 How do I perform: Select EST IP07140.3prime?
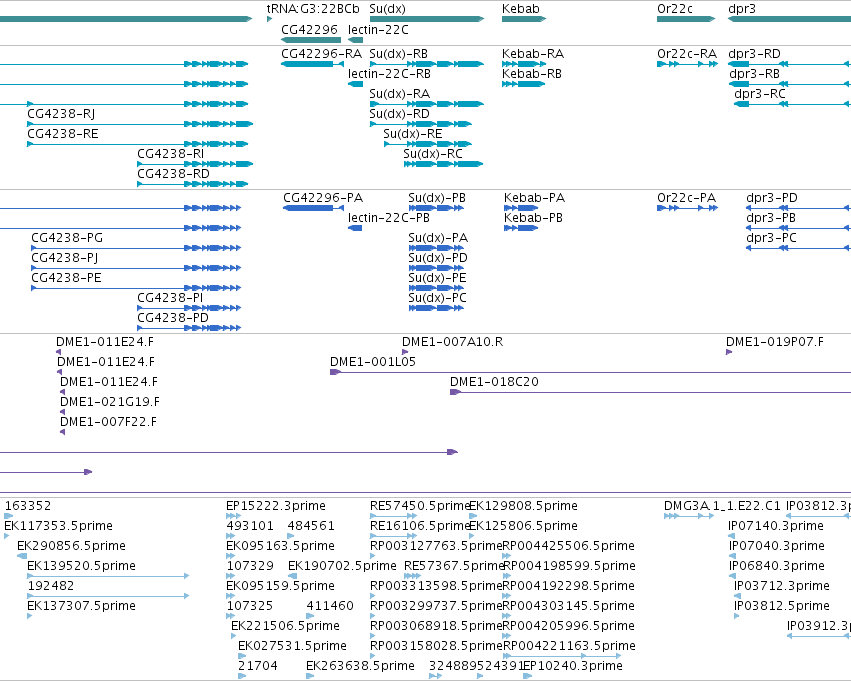click(776, 526)
